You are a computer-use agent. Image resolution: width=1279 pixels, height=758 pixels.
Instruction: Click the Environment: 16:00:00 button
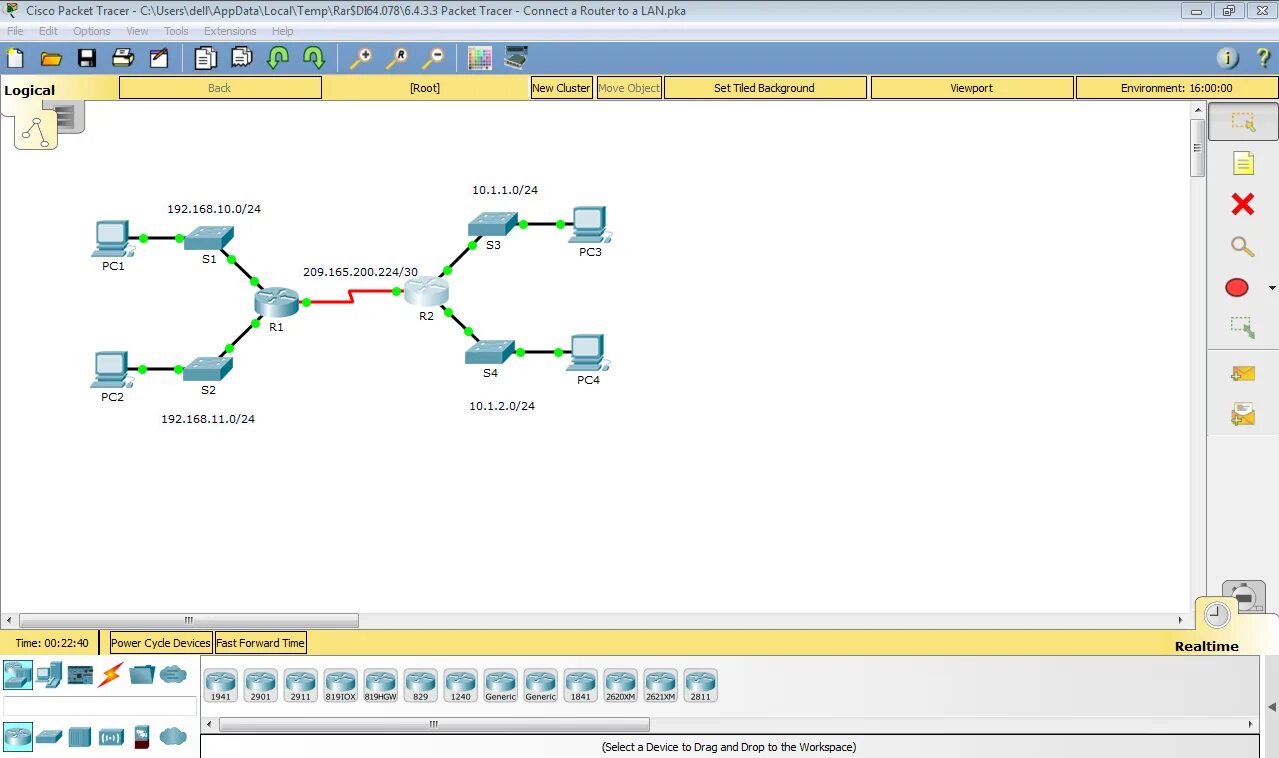point(1176,88)
